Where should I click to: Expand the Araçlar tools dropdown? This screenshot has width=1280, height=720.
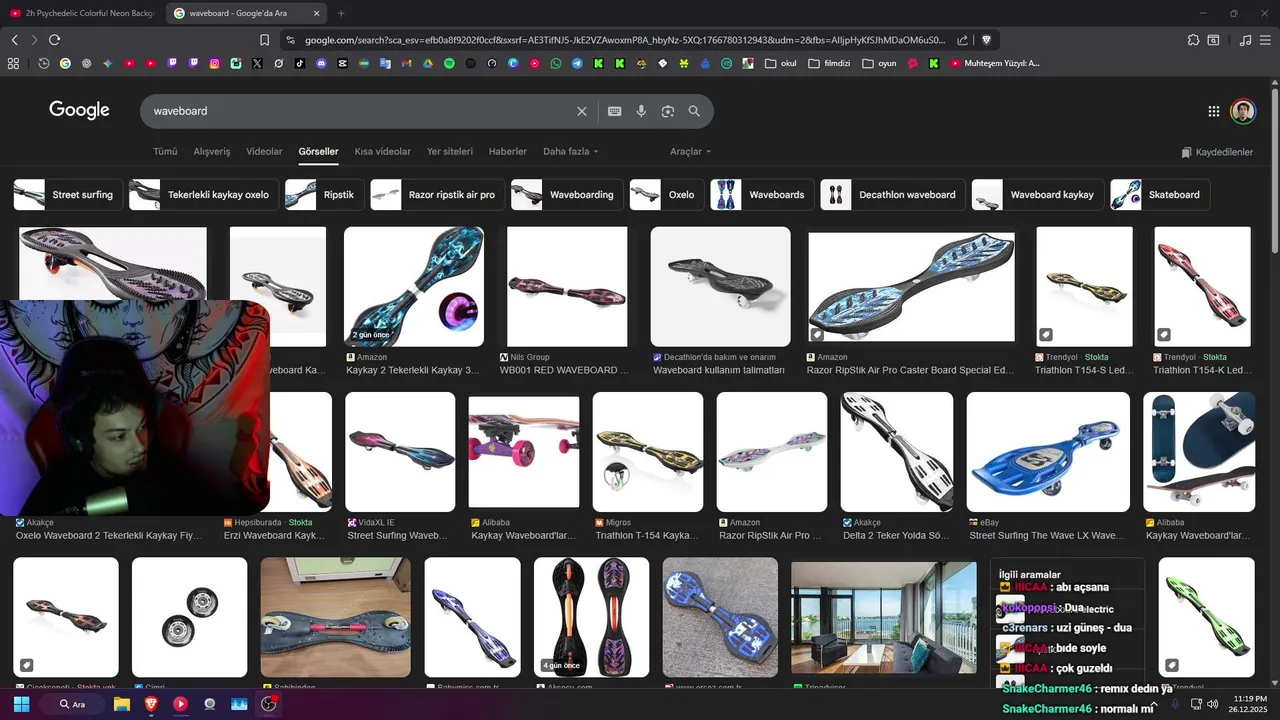690,152
